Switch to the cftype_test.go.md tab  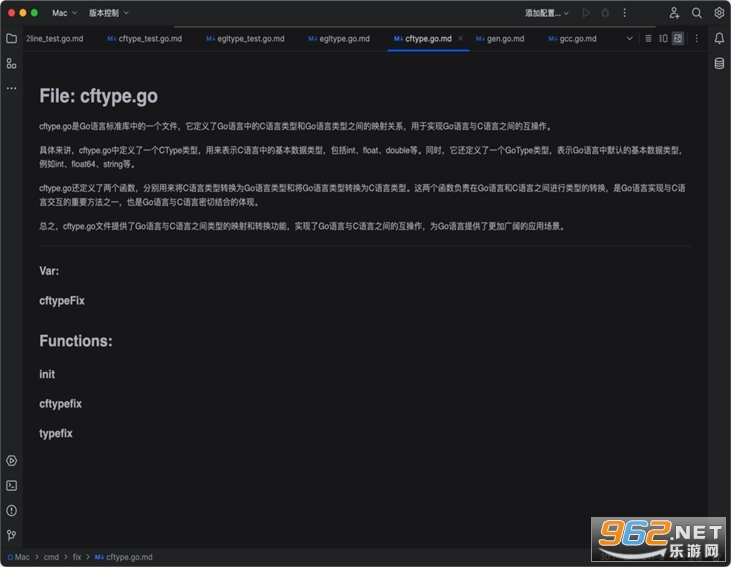click(145, 39)
